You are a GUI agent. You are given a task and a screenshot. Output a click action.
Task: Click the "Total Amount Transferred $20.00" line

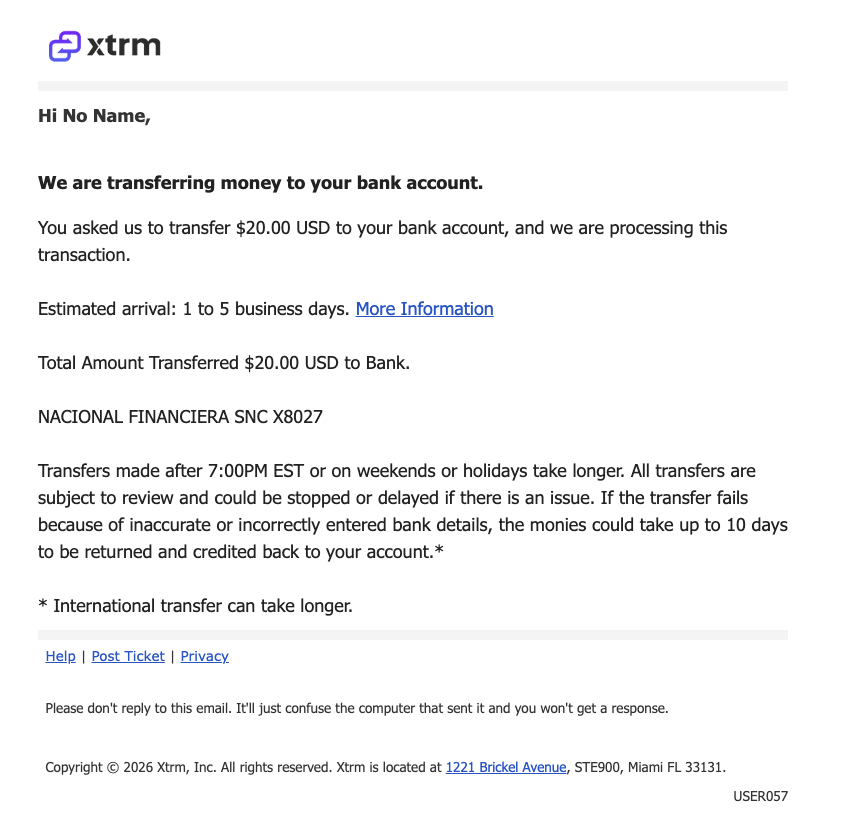coord(224,363)
